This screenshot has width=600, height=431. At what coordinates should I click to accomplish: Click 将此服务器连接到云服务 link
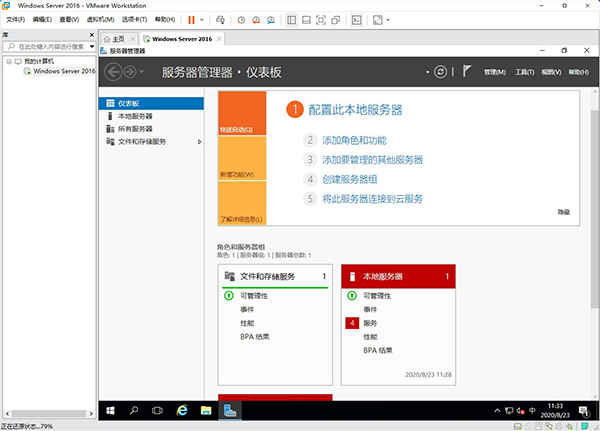[x=372, y=198]
